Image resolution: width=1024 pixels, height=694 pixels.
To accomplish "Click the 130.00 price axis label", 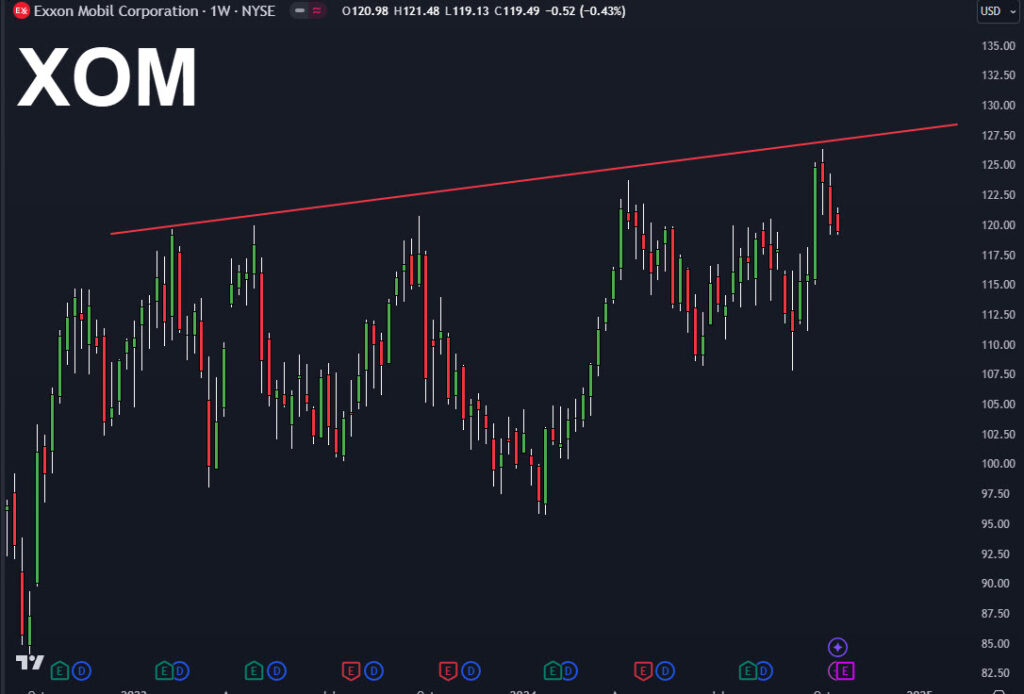I will (999, 105).
